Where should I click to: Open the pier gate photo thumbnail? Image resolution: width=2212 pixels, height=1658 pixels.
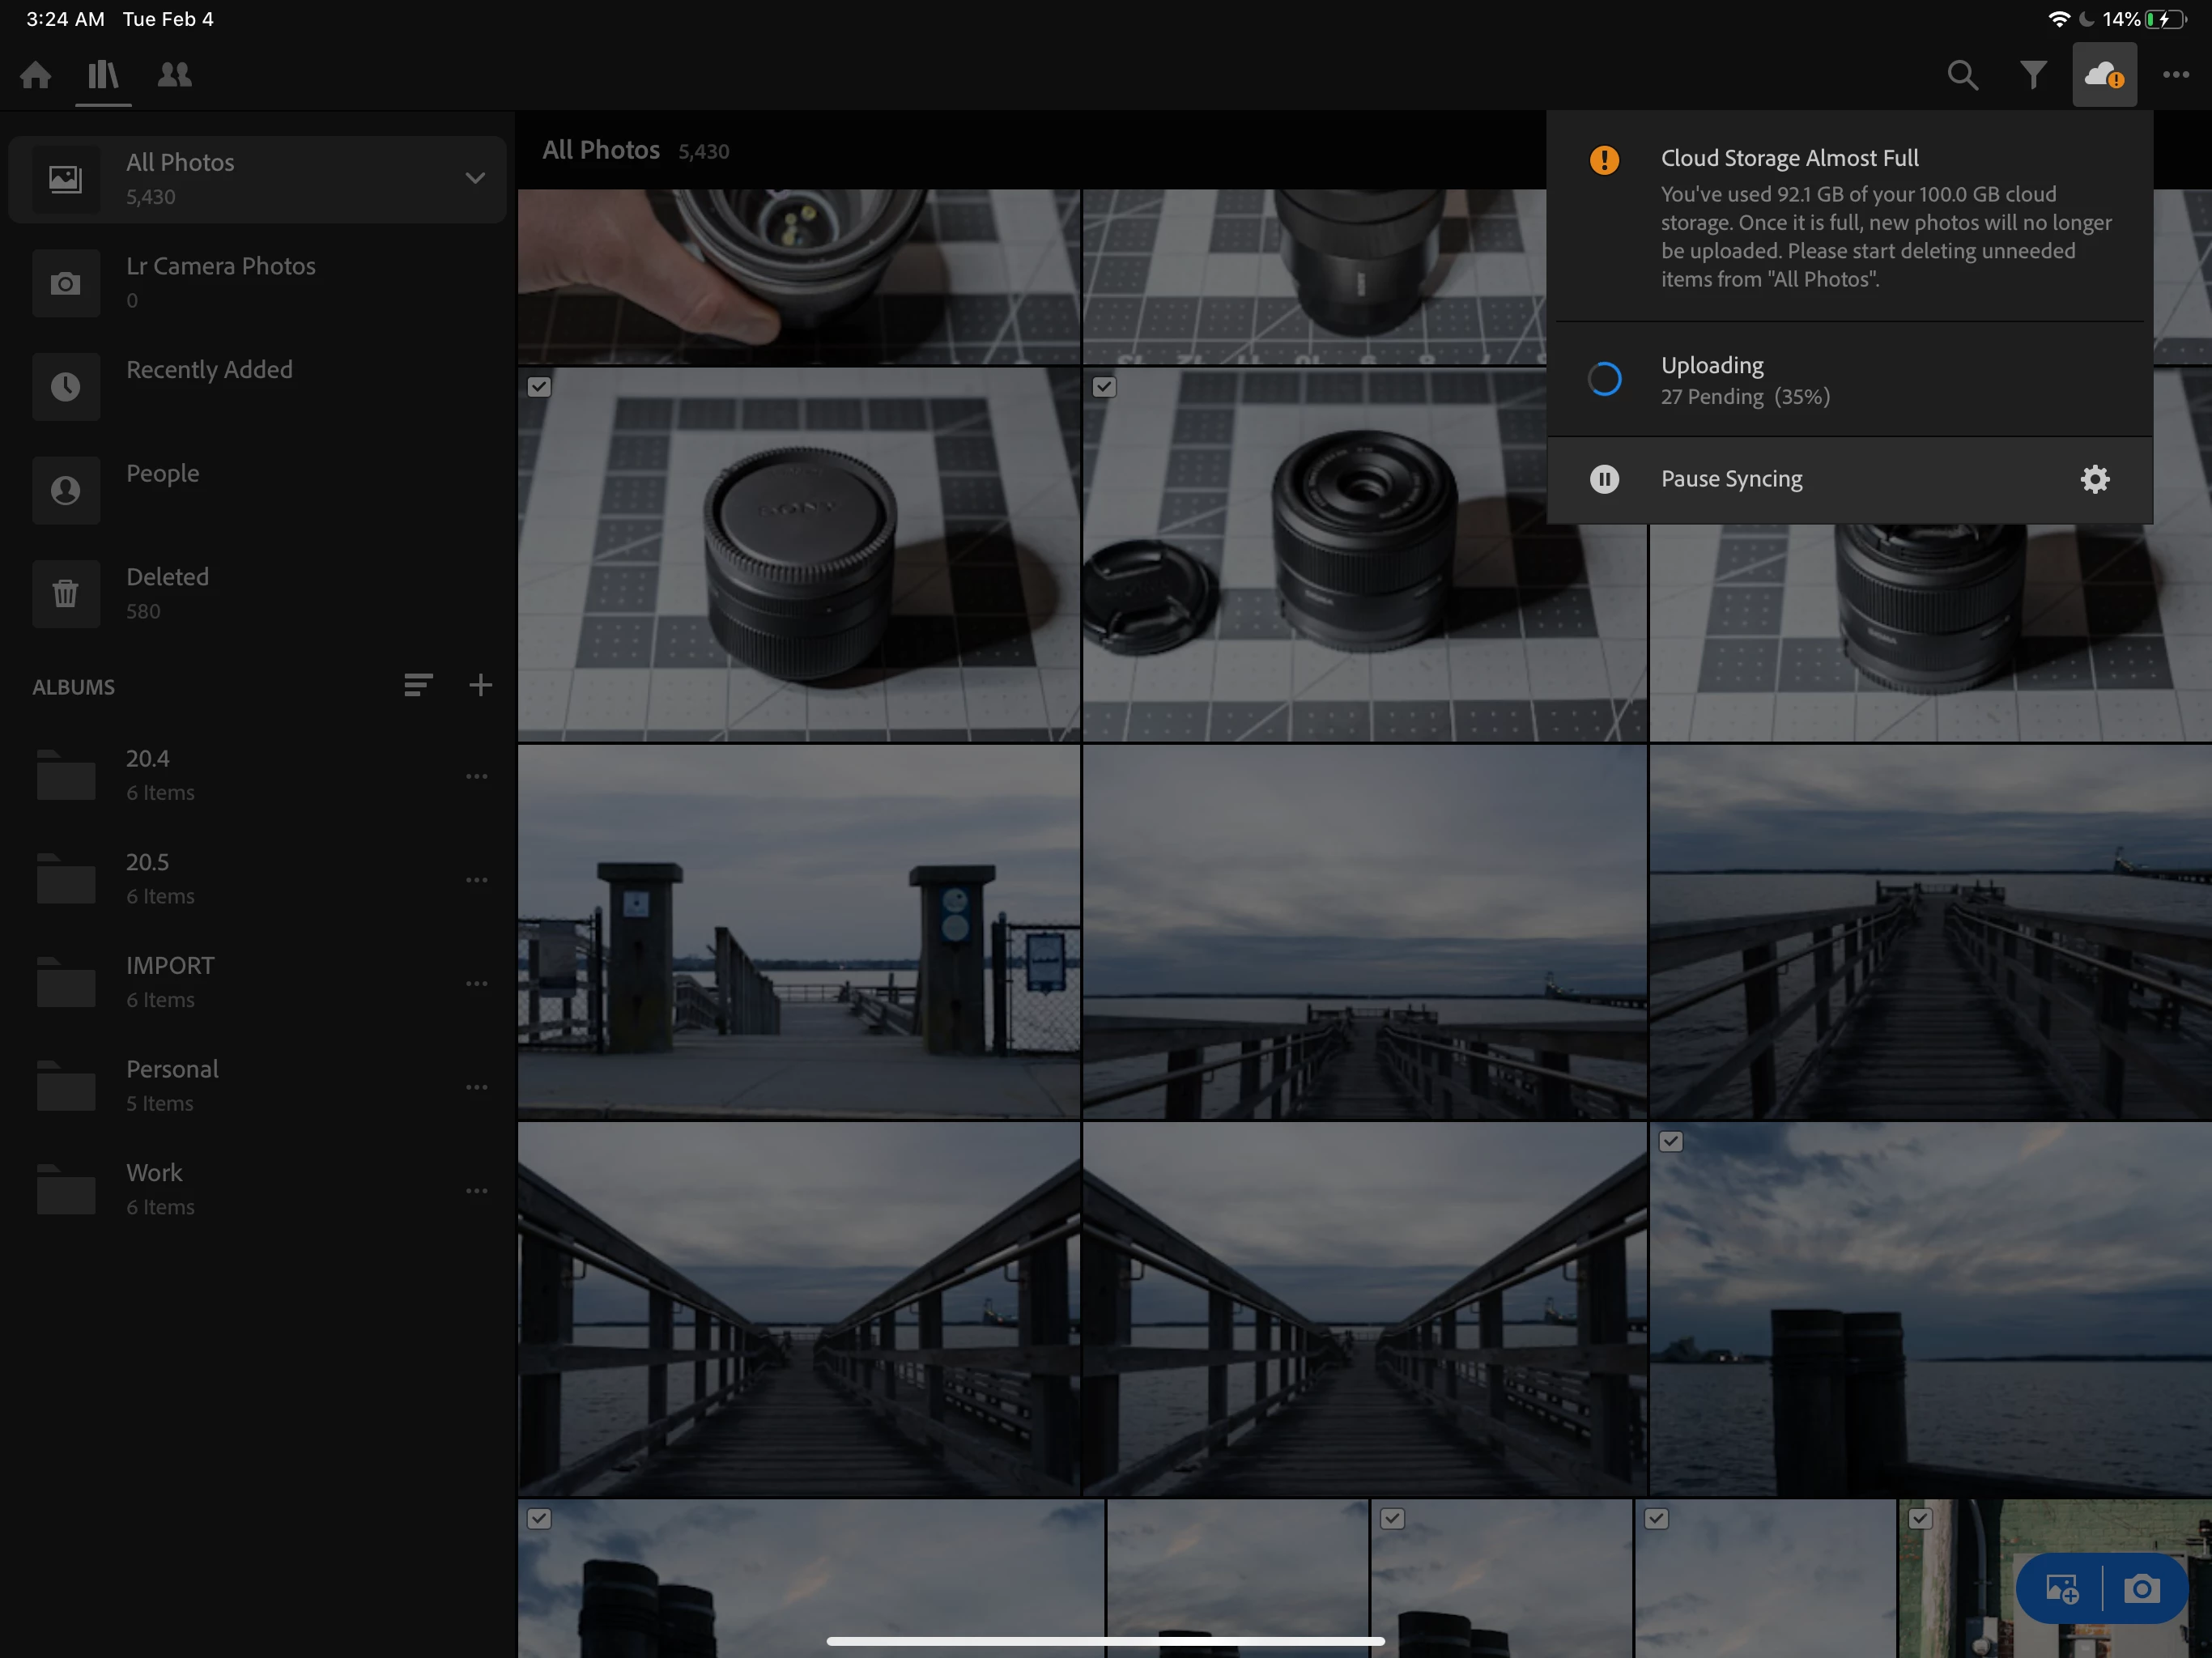pos(798,931)
